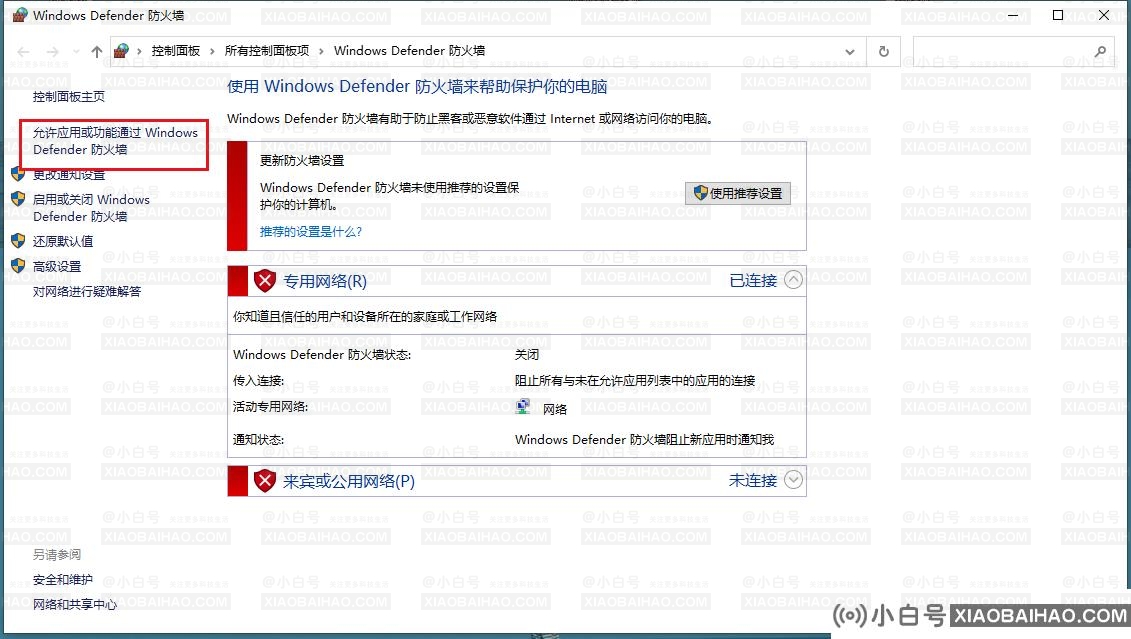Image resolution: width=1131 pixels, height=639 pixels.
Task: Open 对网络进行疑难解答 link
Action: coord(87,291)
